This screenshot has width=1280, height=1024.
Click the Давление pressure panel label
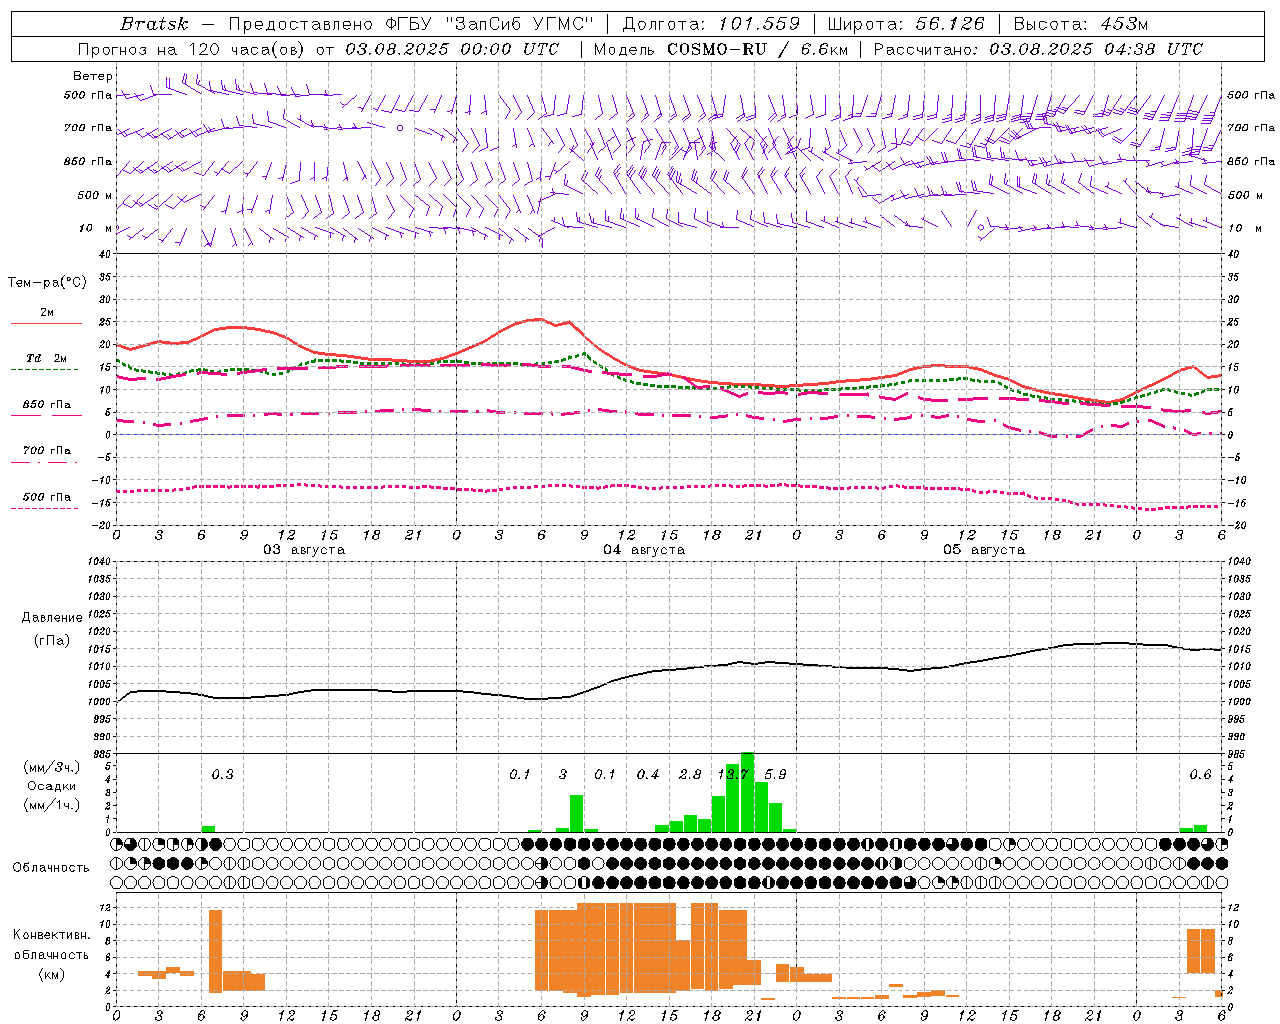[52, 618]
